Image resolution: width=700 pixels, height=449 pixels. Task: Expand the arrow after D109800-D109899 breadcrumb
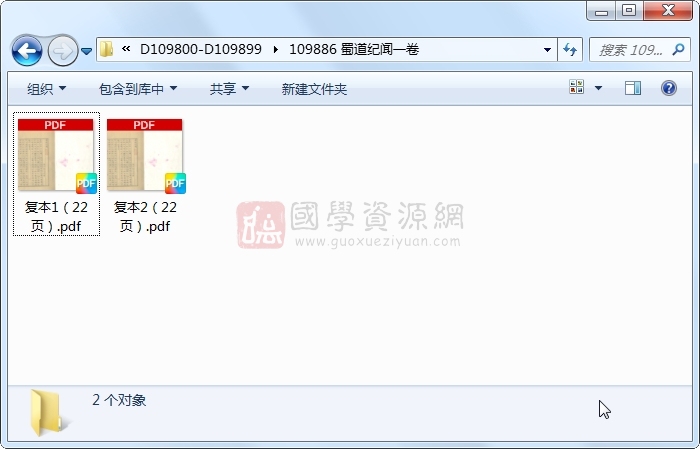pyautogui.click(x=275, y=50)
